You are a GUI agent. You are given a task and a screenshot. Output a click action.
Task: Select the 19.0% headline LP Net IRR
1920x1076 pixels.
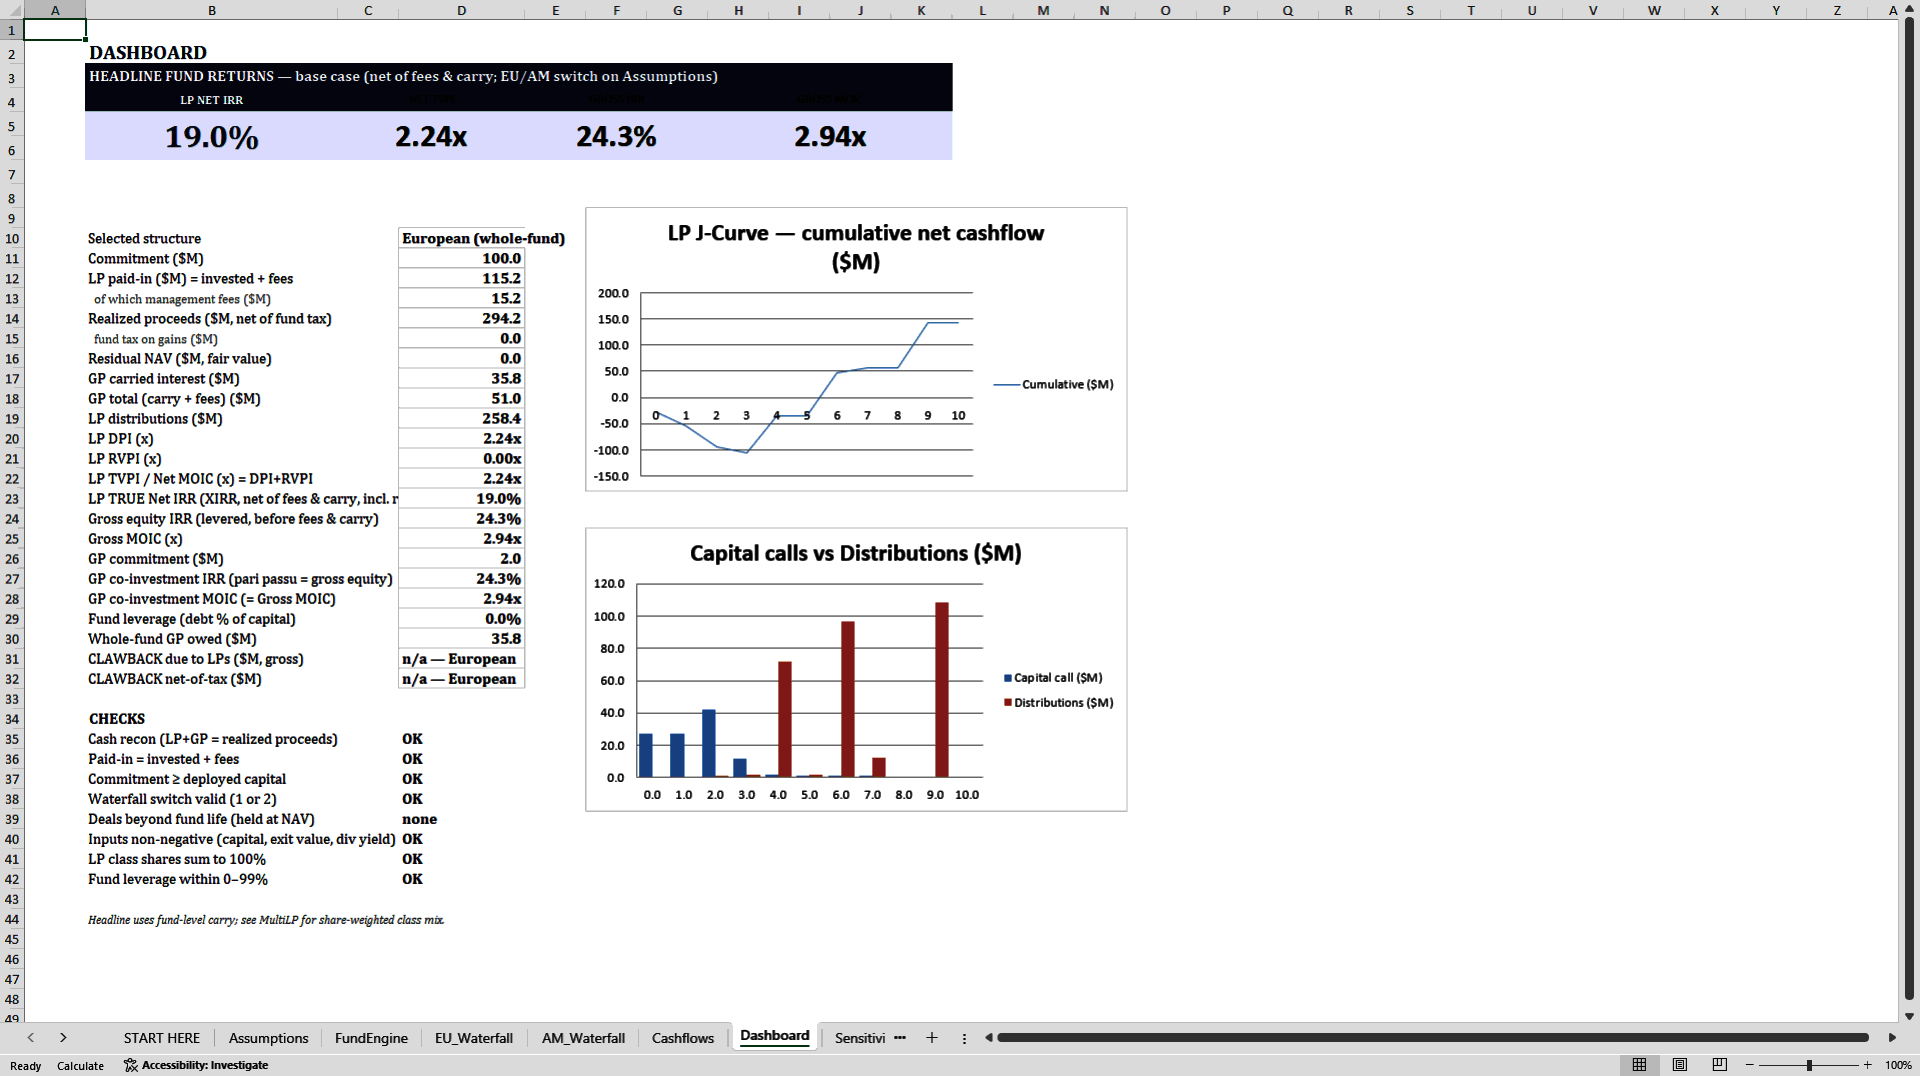click(211, 136)
